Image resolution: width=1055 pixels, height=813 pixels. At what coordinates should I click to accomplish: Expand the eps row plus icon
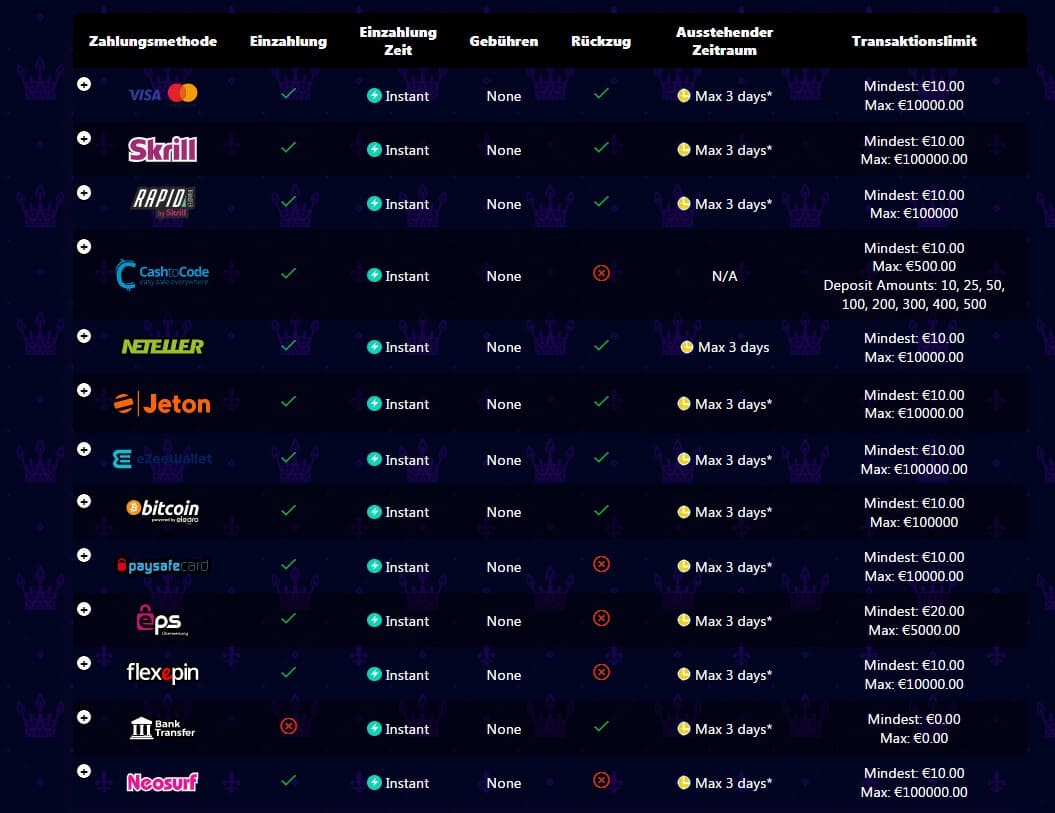click(x=84, y=609)
